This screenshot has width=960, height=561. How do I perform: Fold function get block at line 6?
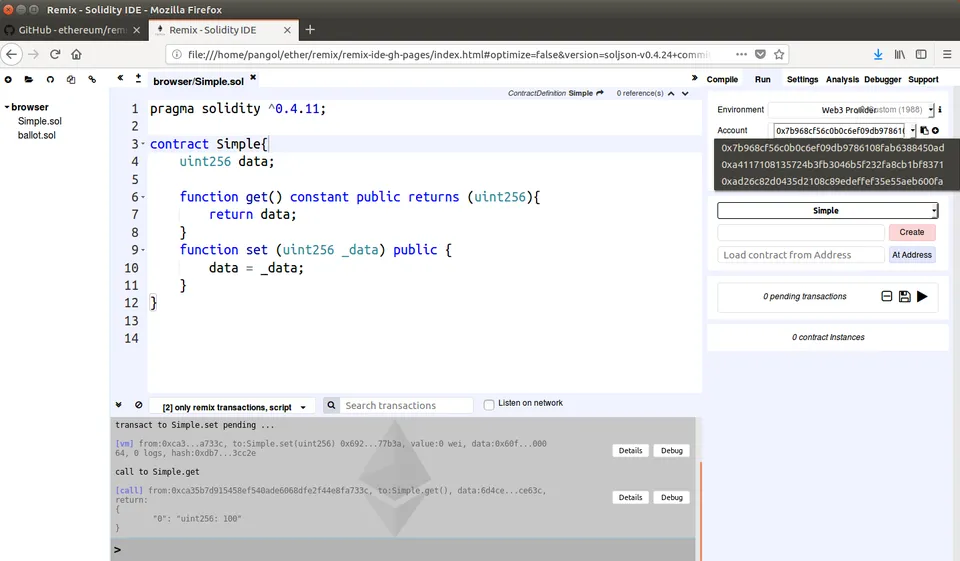coord(143,197)
